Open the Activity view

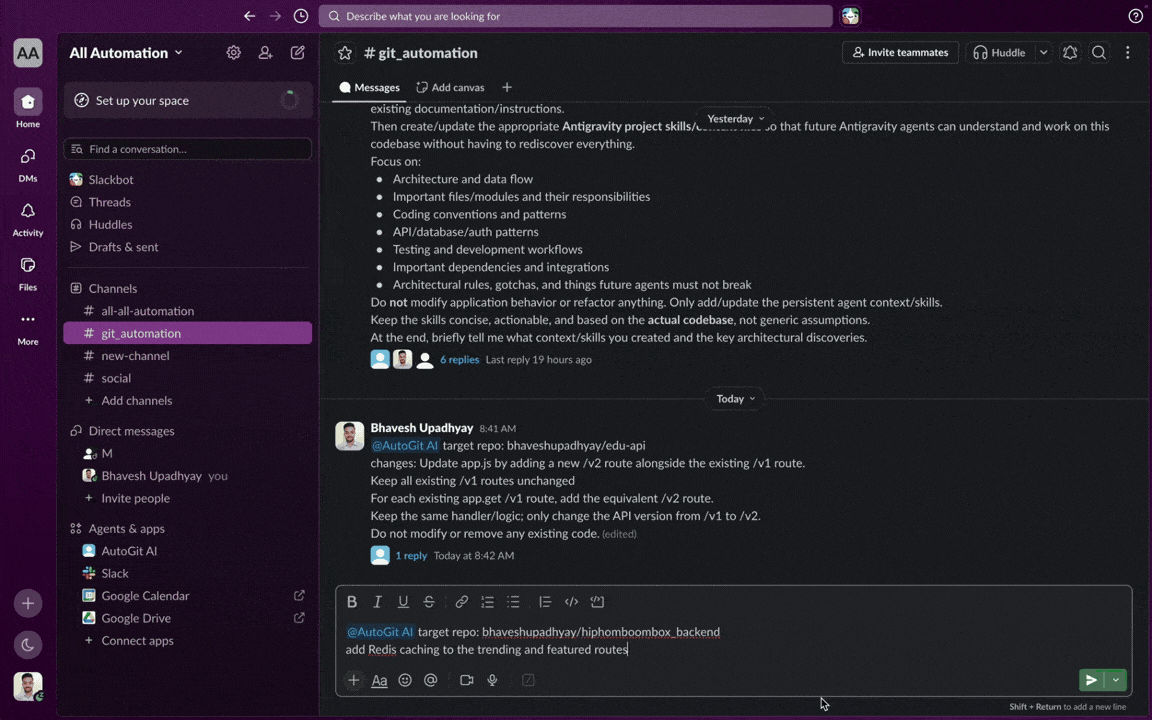pos(28,219)
